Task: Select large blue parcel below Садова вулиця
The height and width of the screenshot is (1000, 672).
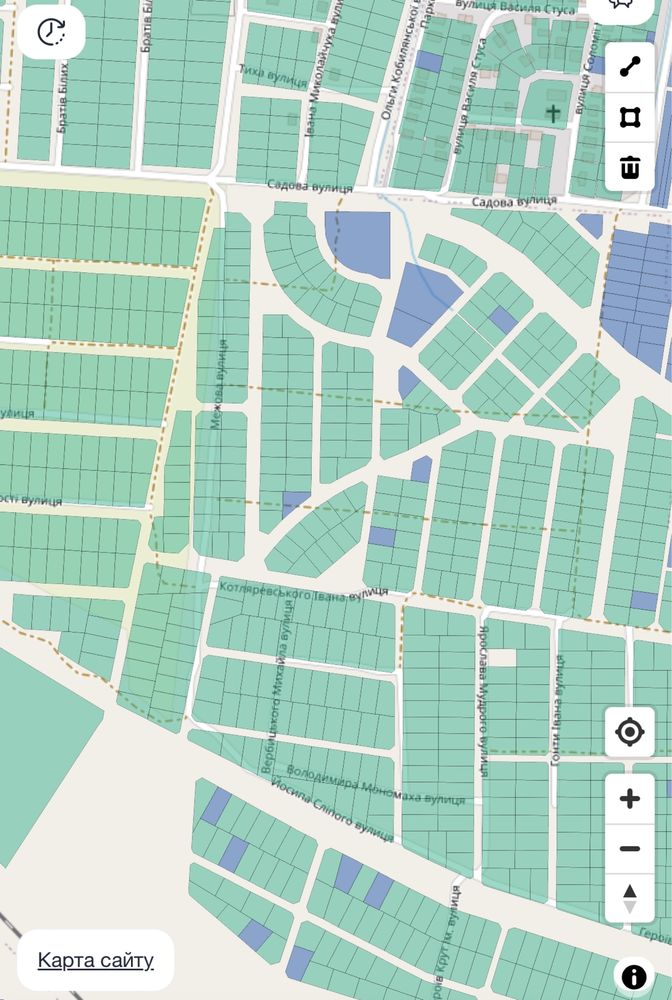Action: point(359,243)
